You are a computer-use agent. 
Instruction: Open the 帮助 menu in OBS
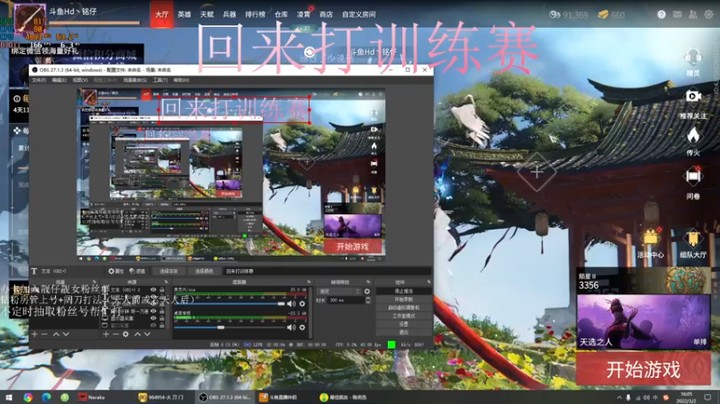coord(181,80)
